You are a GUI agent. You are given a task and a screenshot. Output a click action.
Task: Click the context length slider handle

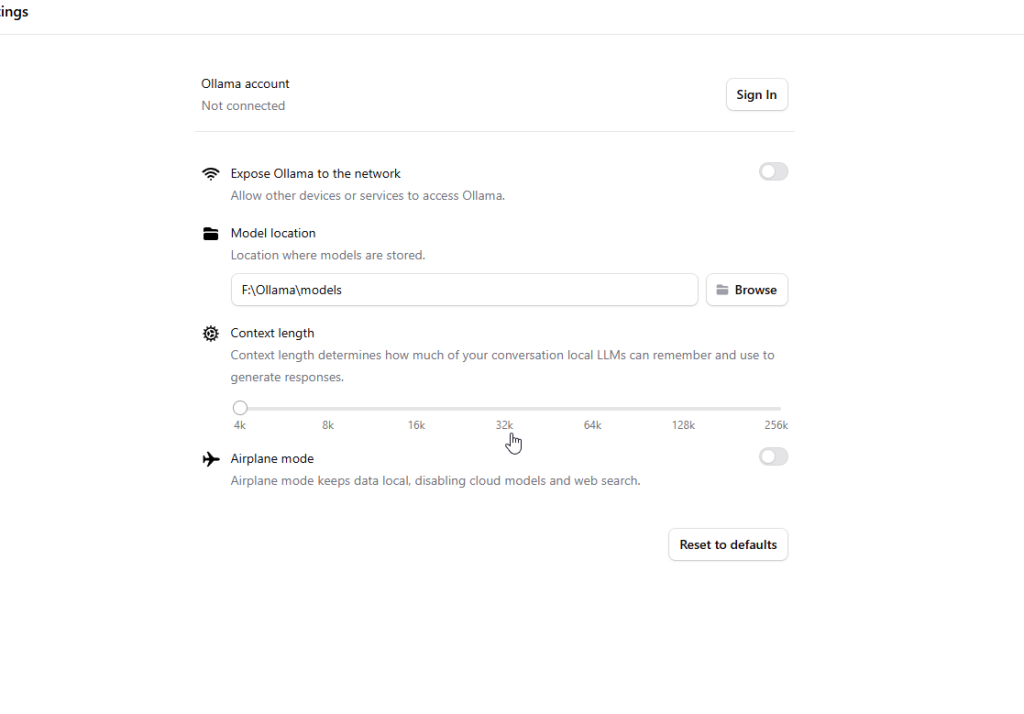pos(240,408)
